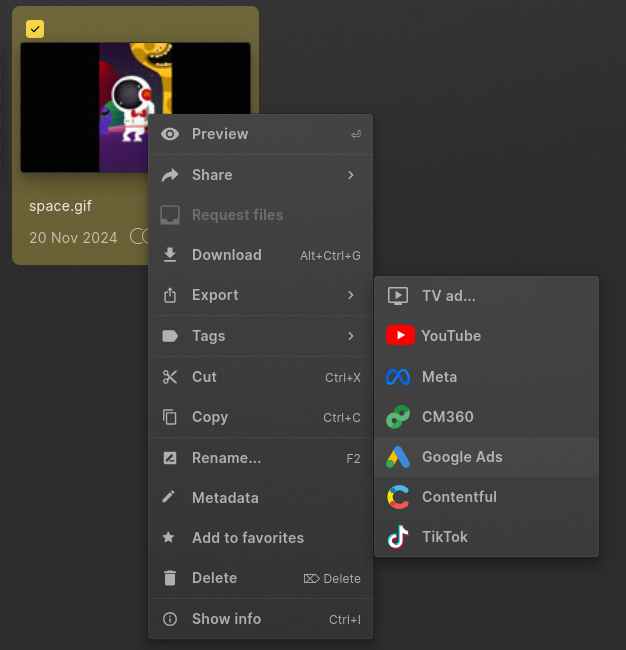
Task: Click the Alt+Ctrl+G shortcut label
Action: [330, 256]
